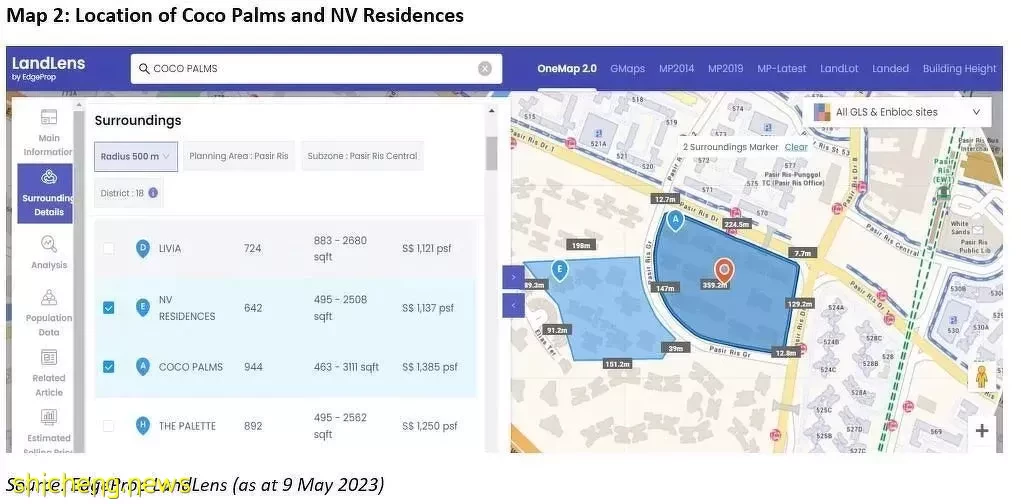Click map marker A on Coco Palms plot
This screenshot has width=1021, height=504.
(x=675, y=221)
